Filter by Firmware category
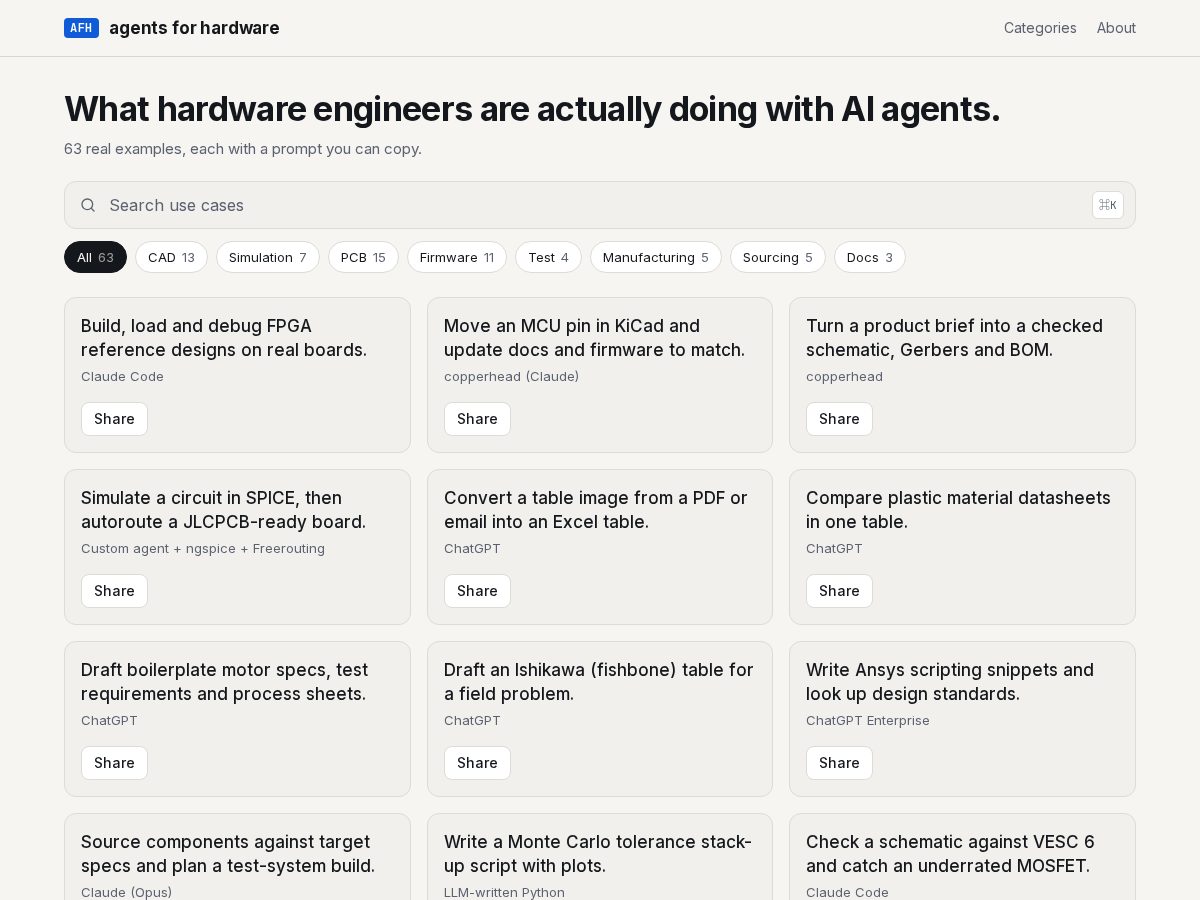 tap(457, 257)
